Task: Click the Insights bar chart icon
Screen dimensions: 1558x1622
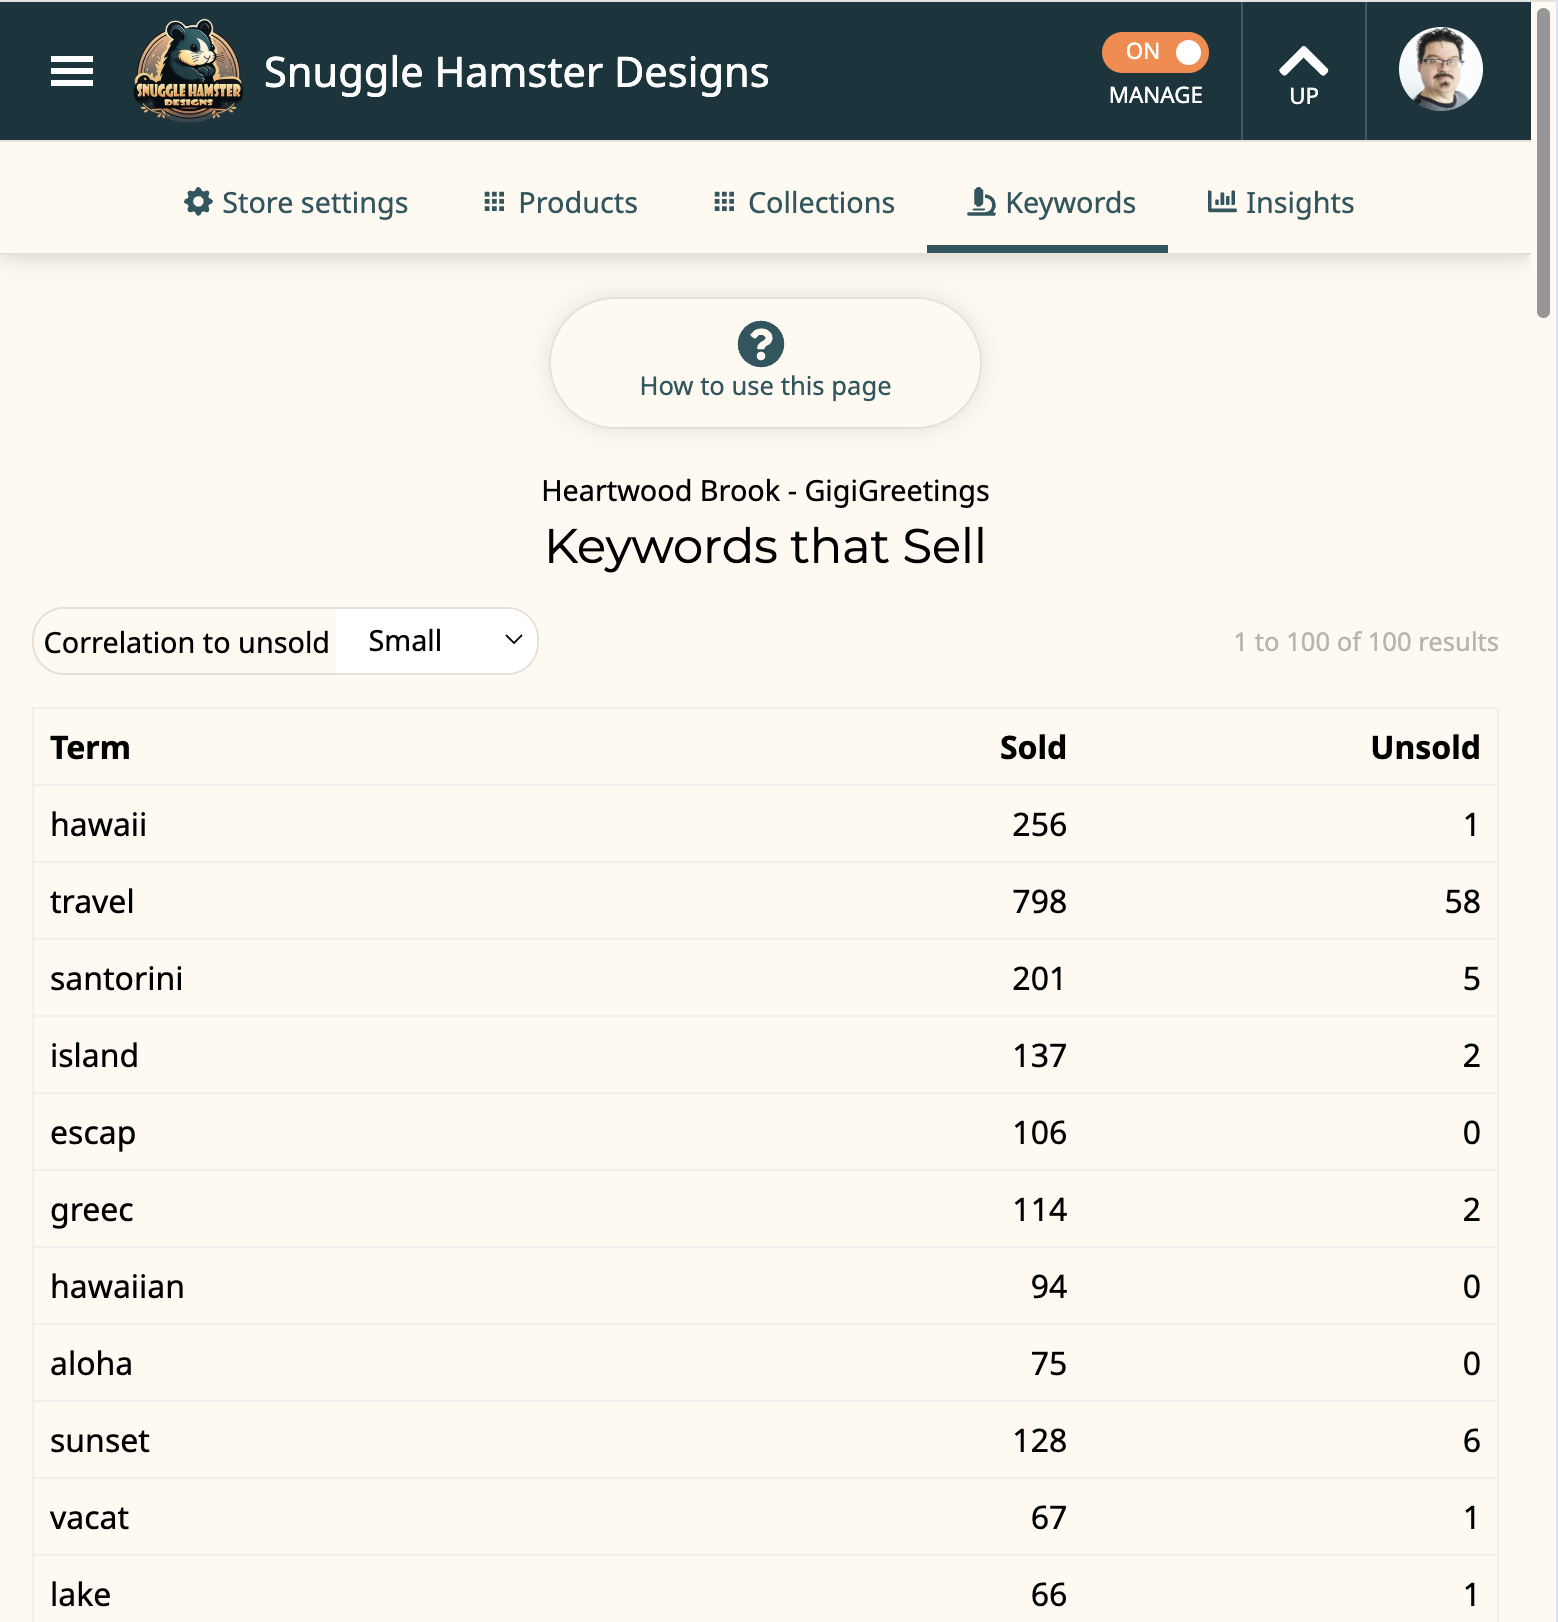Action: tap(1221, 201)
